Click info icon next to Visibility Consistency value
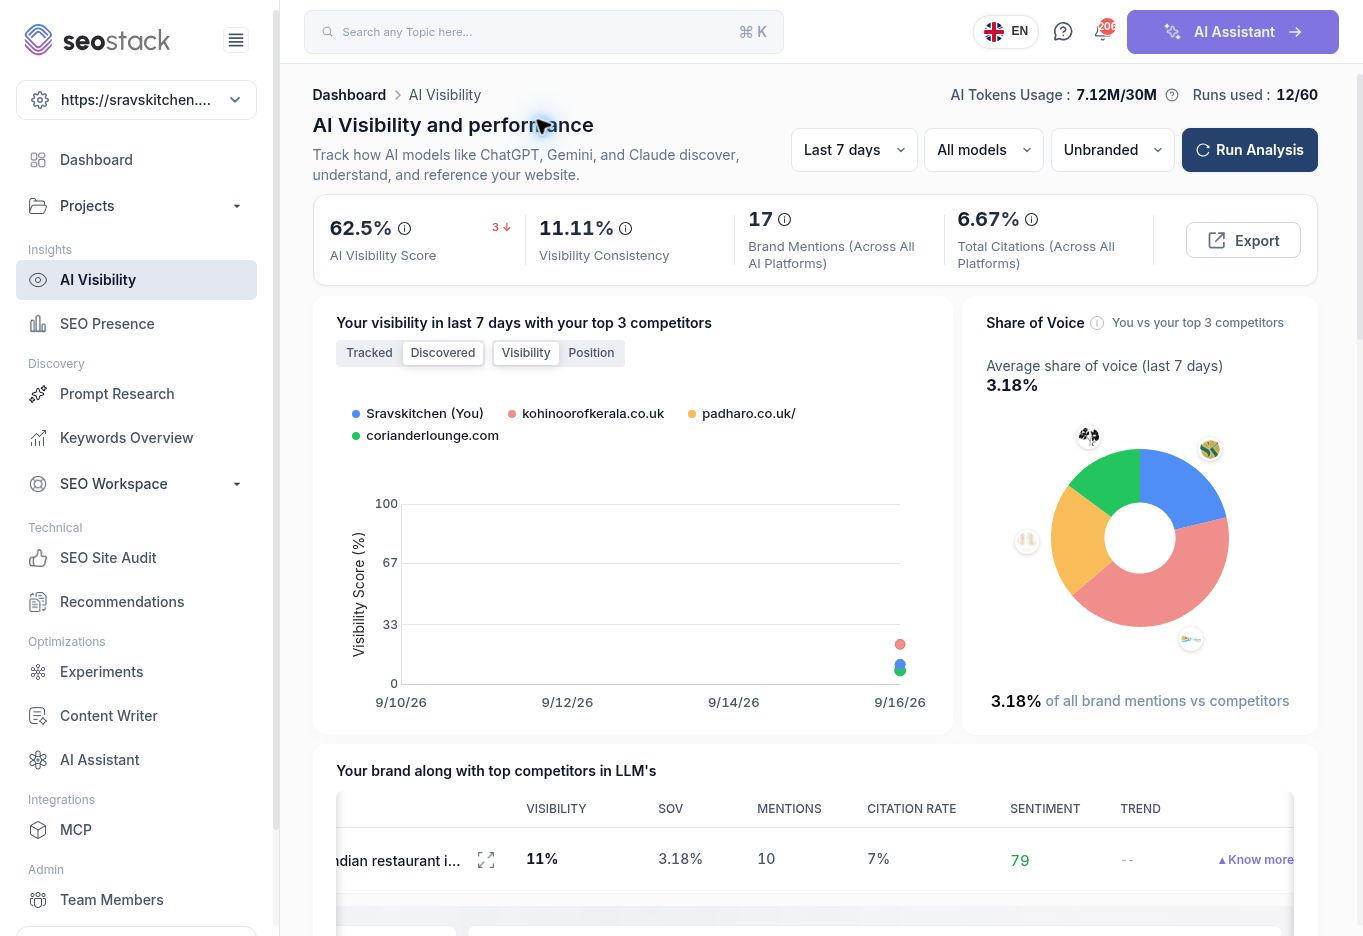Image resolution: width=1363 pixels, height=936 pixels. (625, 229)
